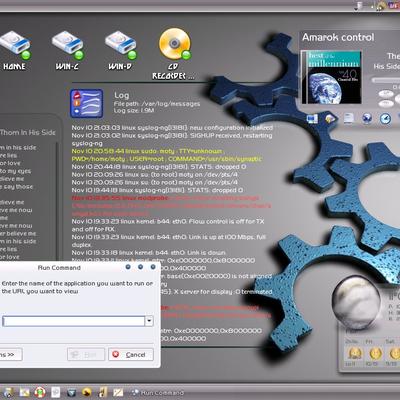Image resolution: width=400 pixels, height=400 pixels.
Task: Click the Amarok album cover art
Action: pos(331,77)
